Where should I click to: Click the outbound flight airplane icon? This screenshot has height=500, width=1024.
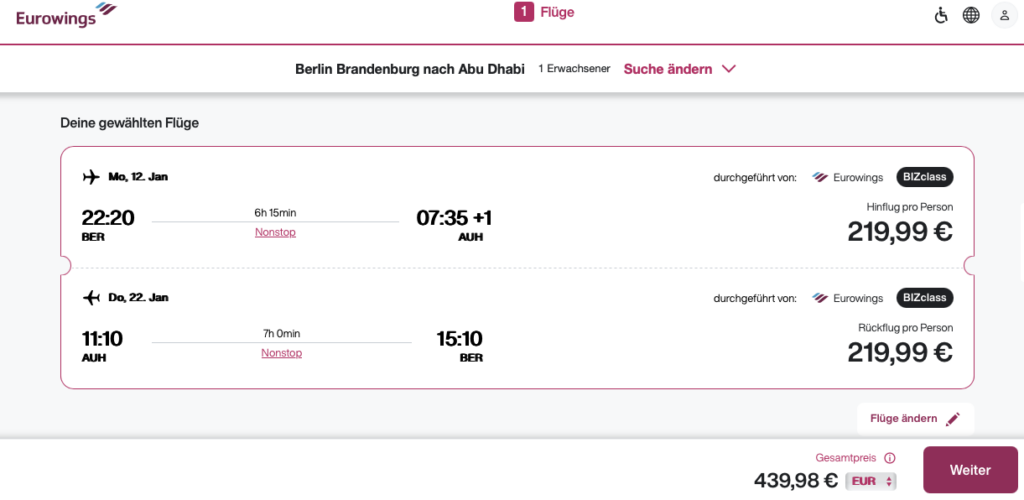91,177
